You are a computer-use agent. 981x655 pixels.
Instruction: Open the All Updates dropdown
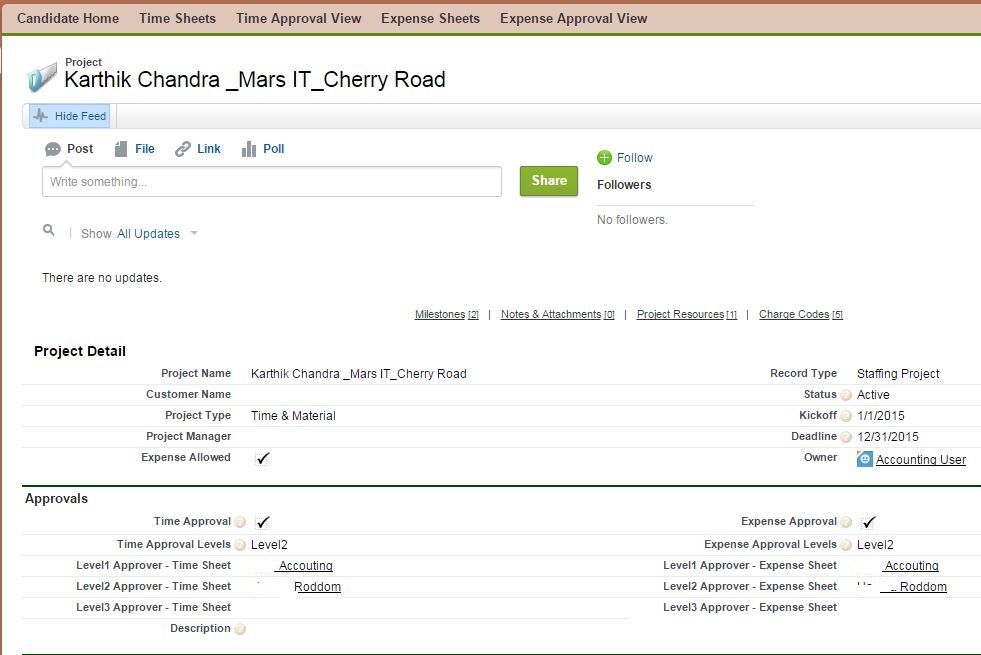tap(152, 233)
